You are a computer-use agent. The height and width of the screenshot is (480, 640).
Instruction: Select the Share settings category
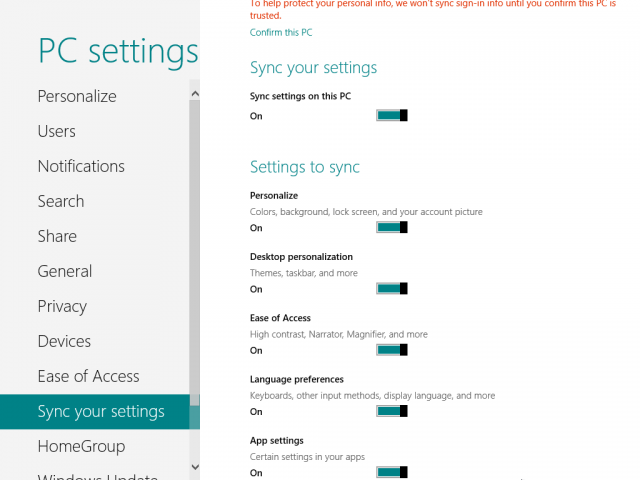57,236
